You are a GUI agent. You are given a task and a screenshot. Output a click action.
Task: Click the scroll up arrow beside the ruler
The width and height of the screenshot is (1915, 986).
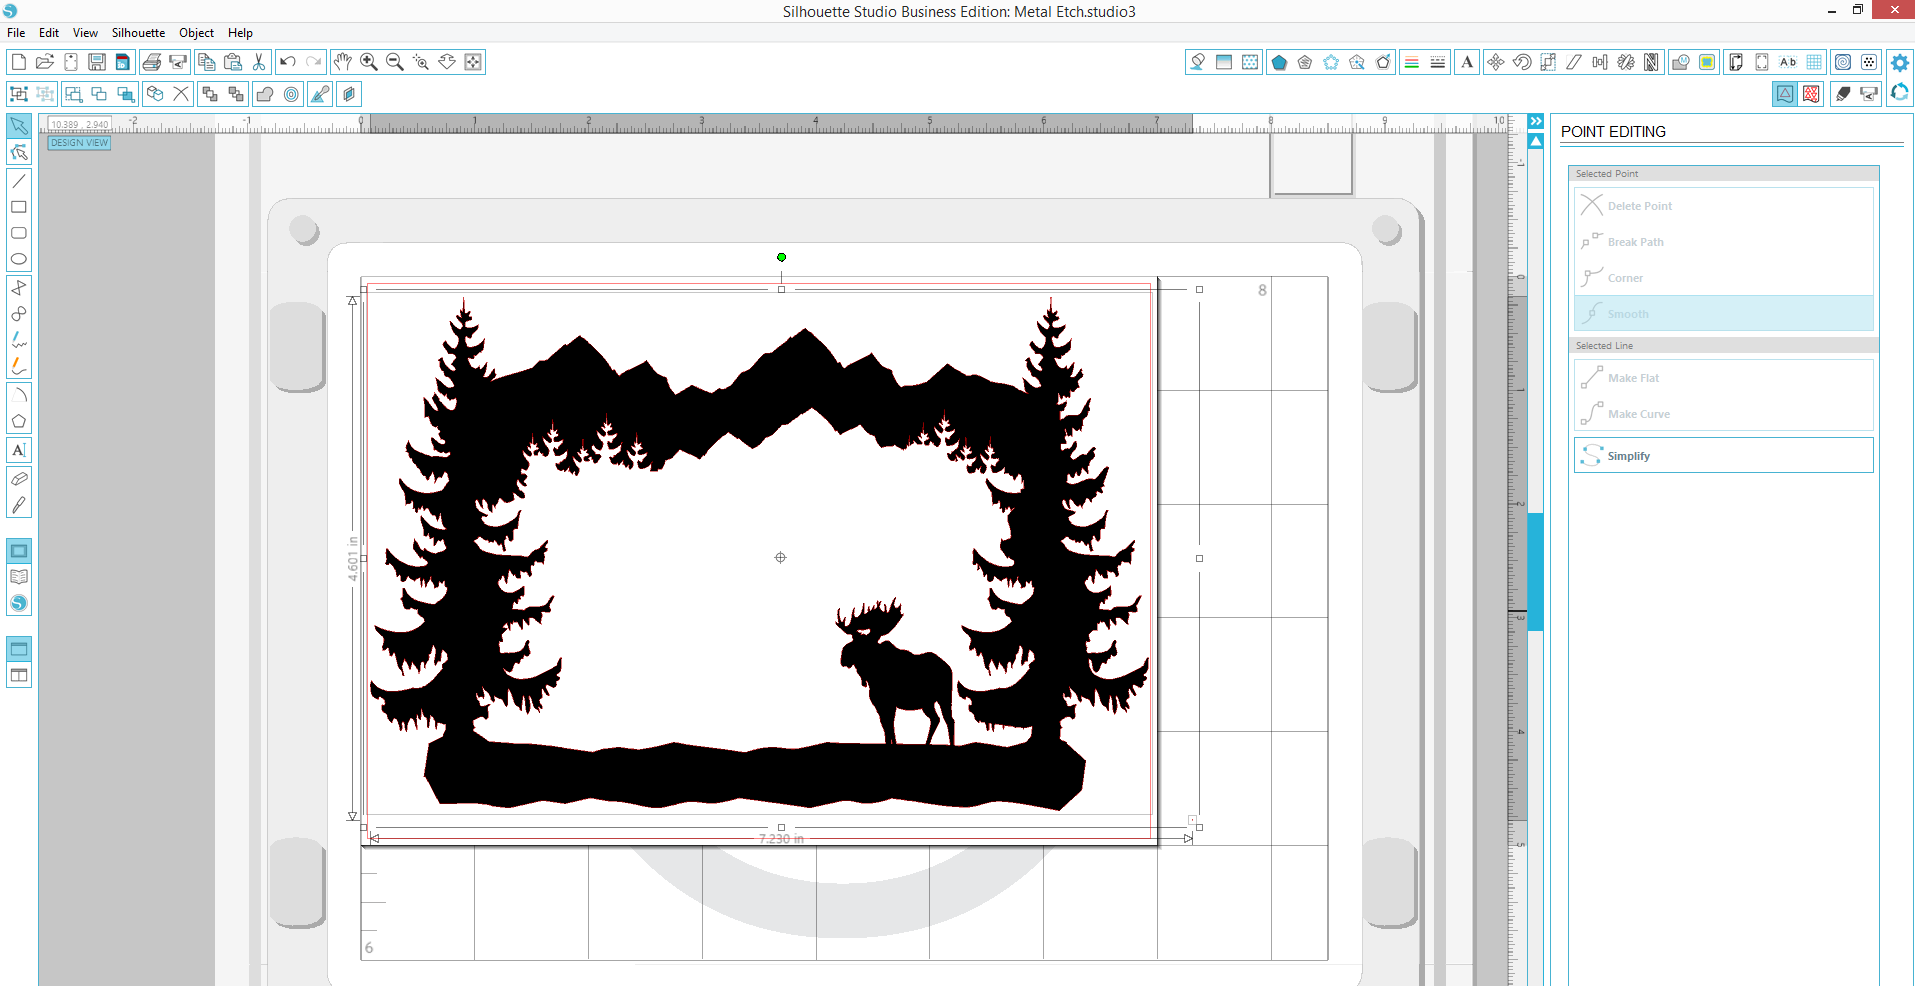coord(1536,141)
